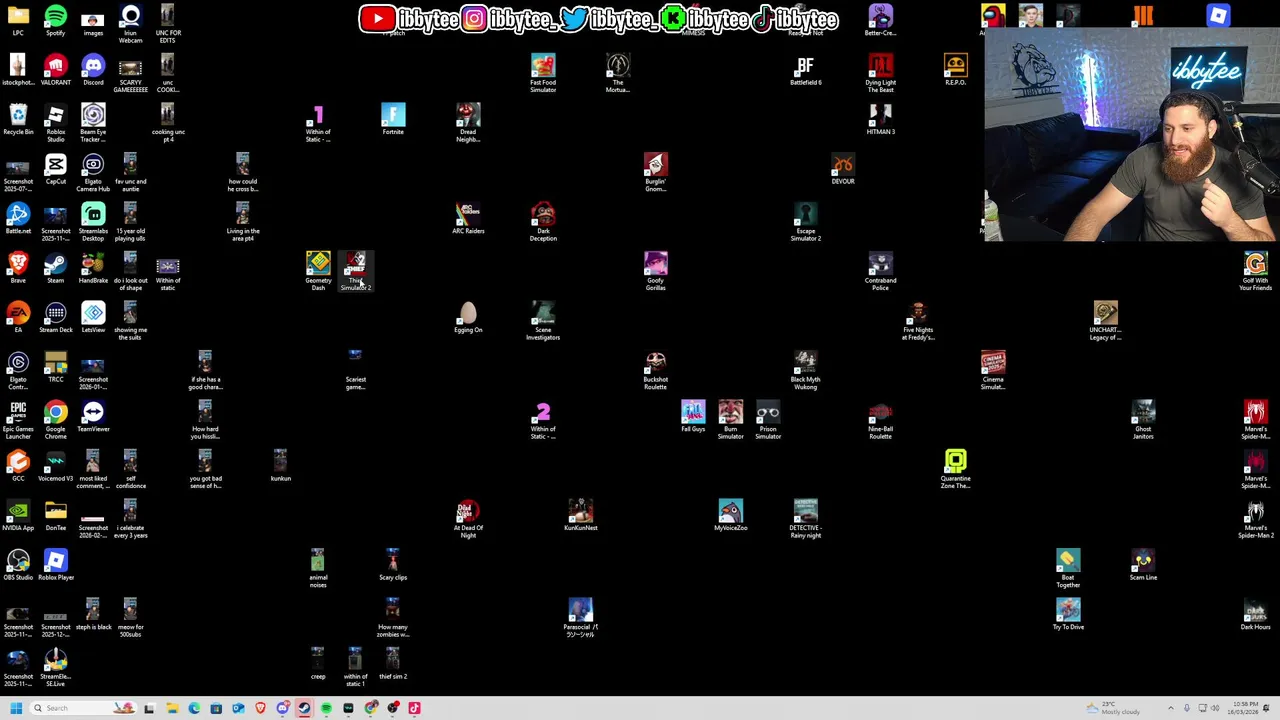The height and width of the screenshot is (720, 1280).
Task: Launch Roblox Player from desktop
Action: (55, 566)
